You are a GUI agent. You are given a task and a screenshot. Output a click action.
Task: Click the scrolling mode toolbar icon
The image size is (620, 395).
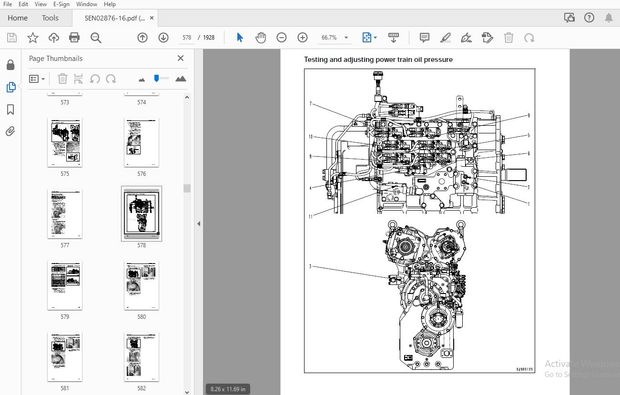393,38
